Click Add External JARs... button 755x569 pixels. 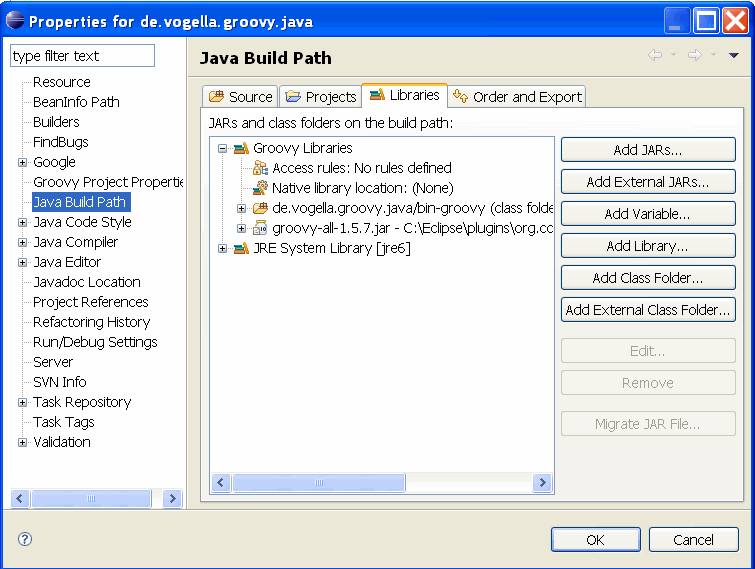648,181
